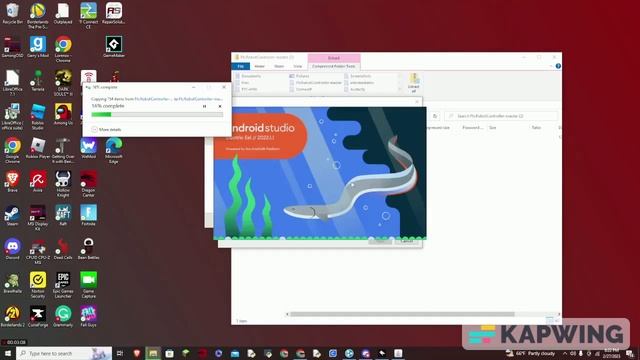Cancel the file copy with the X
This screenshot has width=640, height=360.
point(220,107)
